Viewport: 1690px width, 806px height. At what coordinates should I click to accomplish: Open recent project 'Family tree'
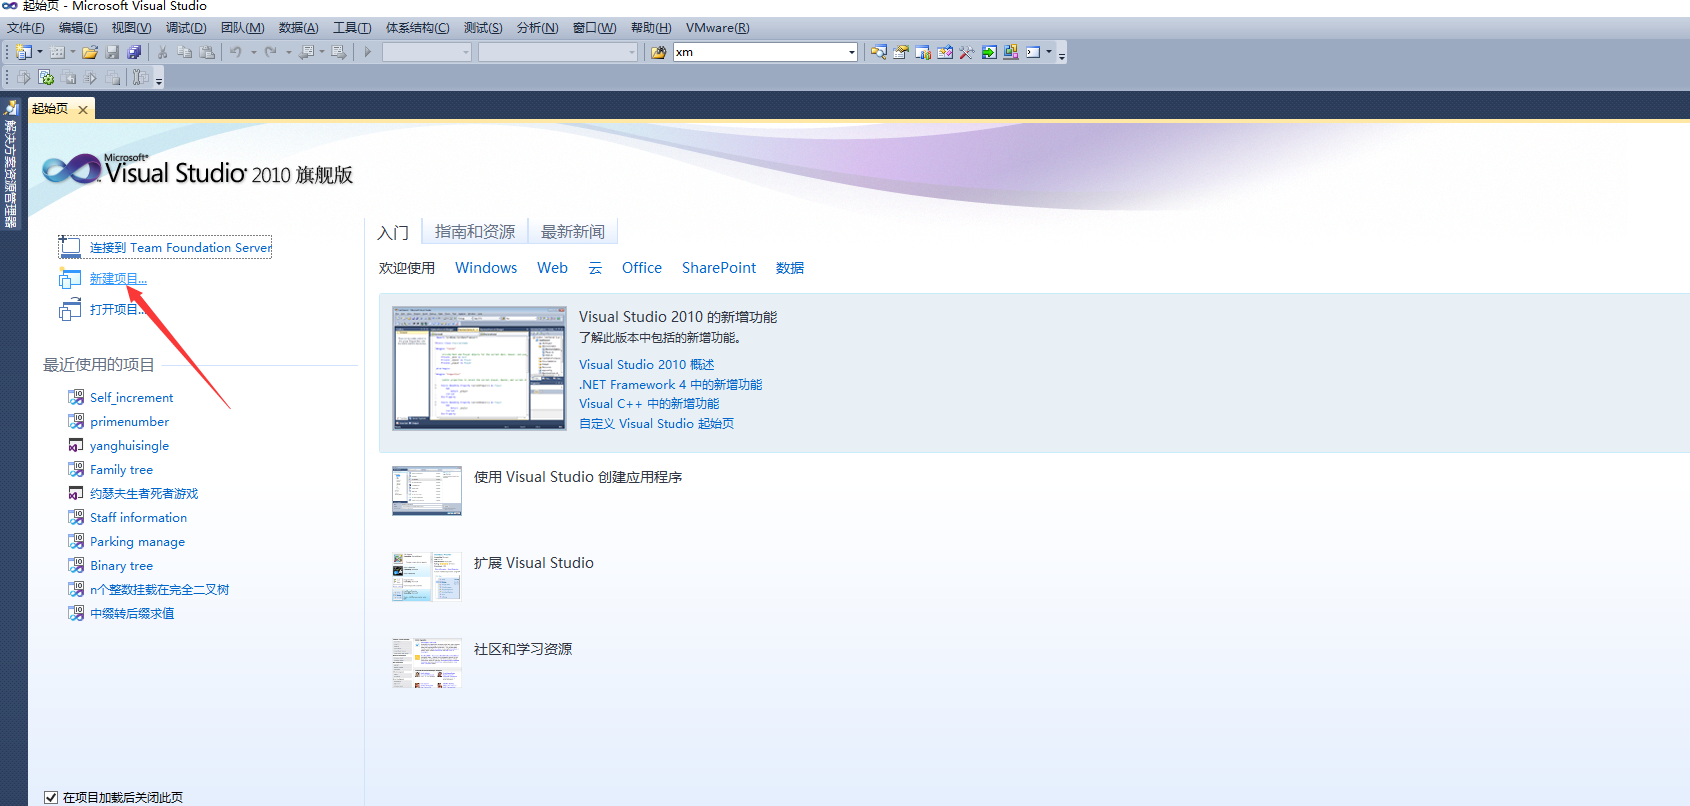[x=121, y=470]
